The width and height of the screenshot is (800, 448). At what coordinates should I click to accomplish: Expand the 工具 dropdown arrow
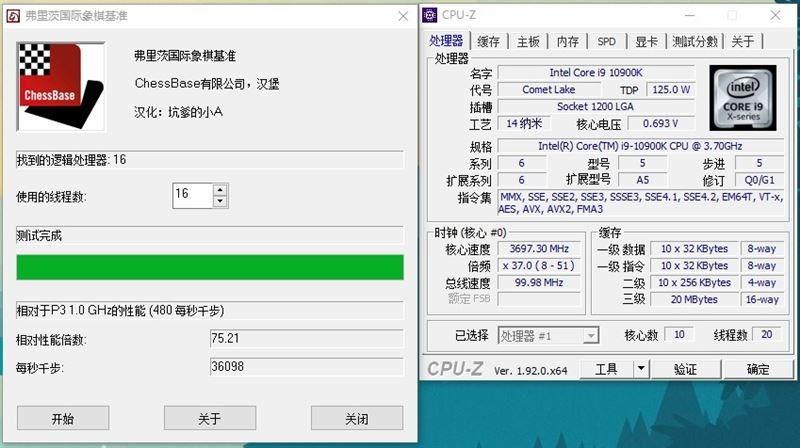tap(641, 369)
